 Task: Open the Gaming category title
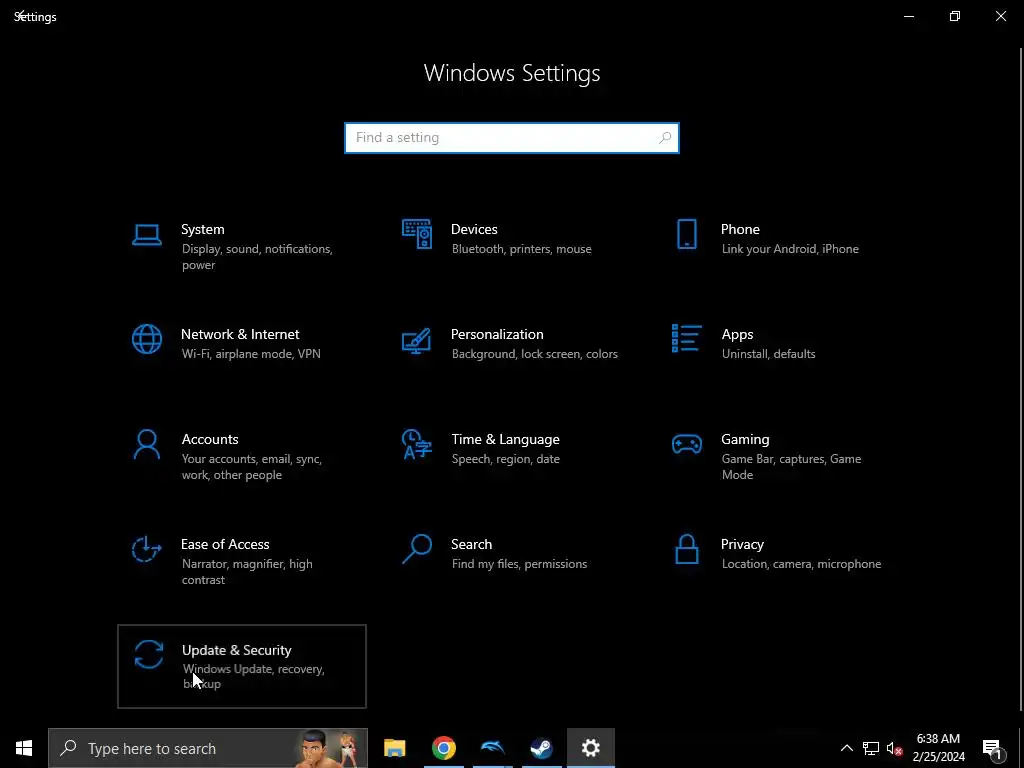[x=745, y=440]
